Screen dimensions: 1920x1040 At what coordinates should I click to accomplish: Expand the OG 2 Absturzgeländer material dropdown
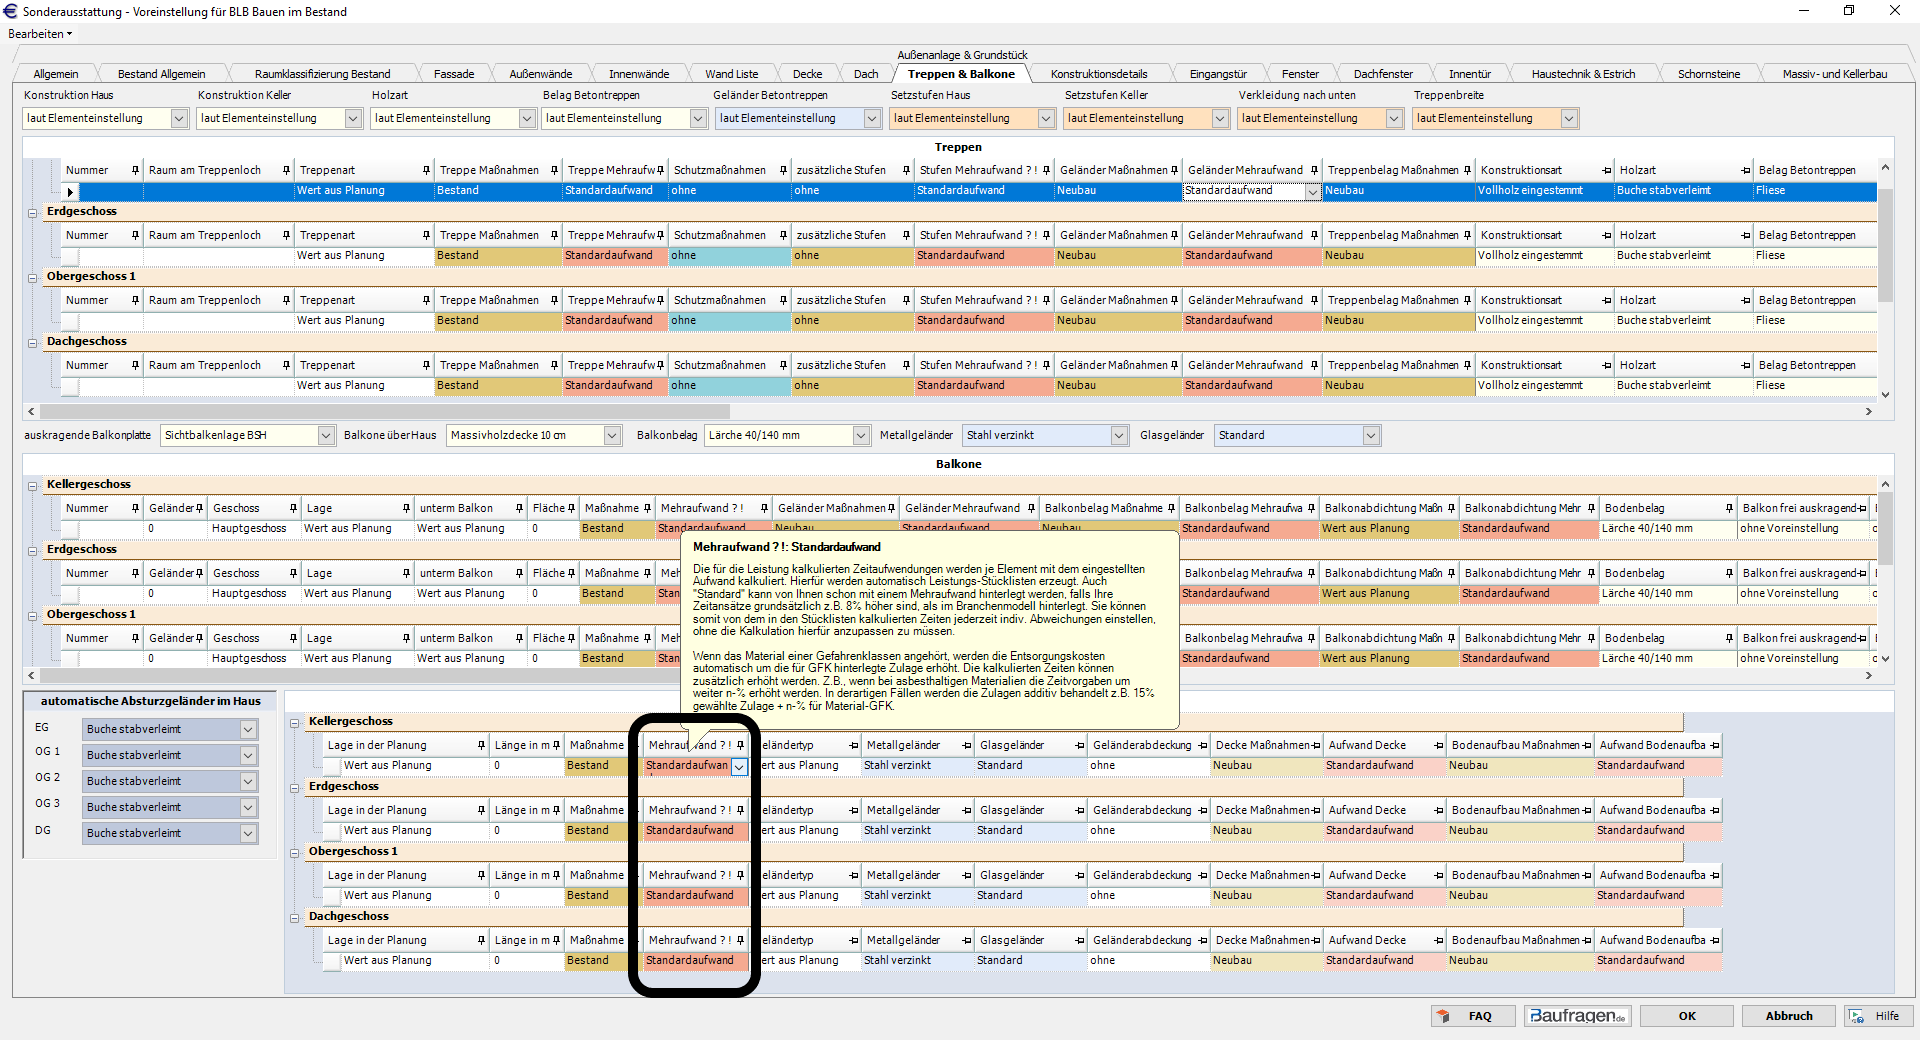(248, 782)
